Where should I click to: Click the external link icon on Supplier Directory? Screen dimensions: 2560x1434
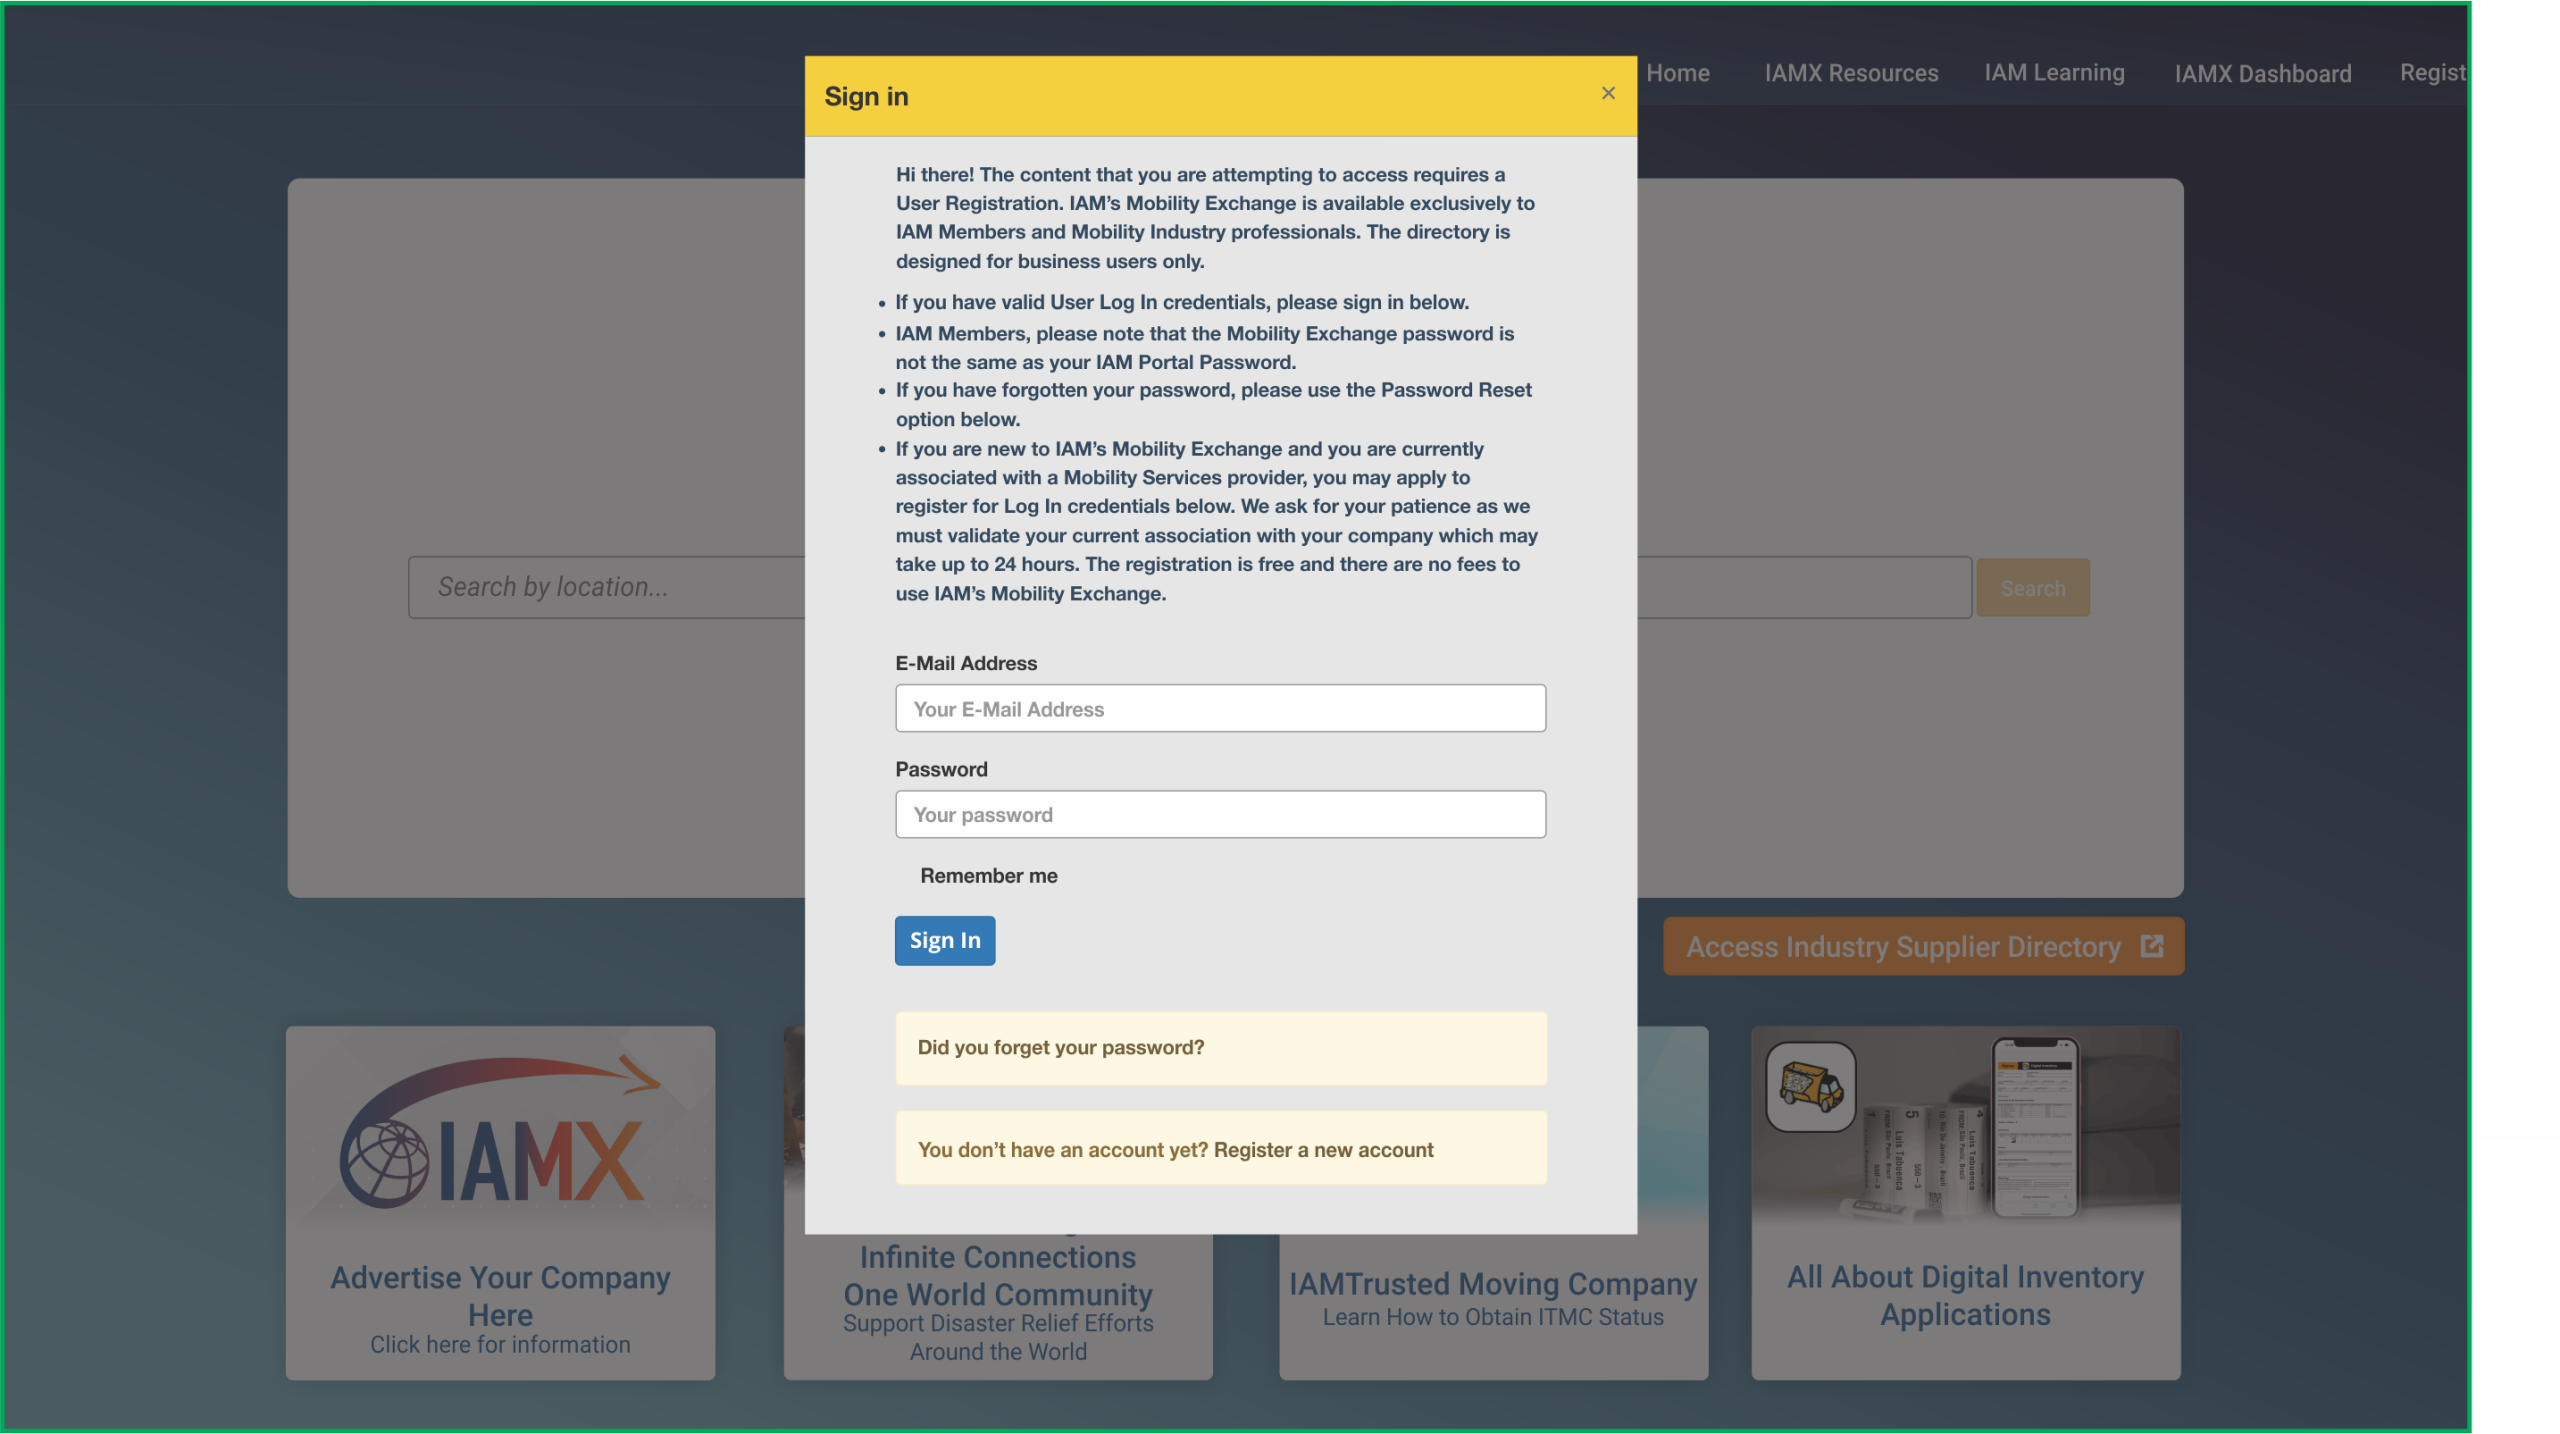pyautogui.click(x=2151, y=946)
